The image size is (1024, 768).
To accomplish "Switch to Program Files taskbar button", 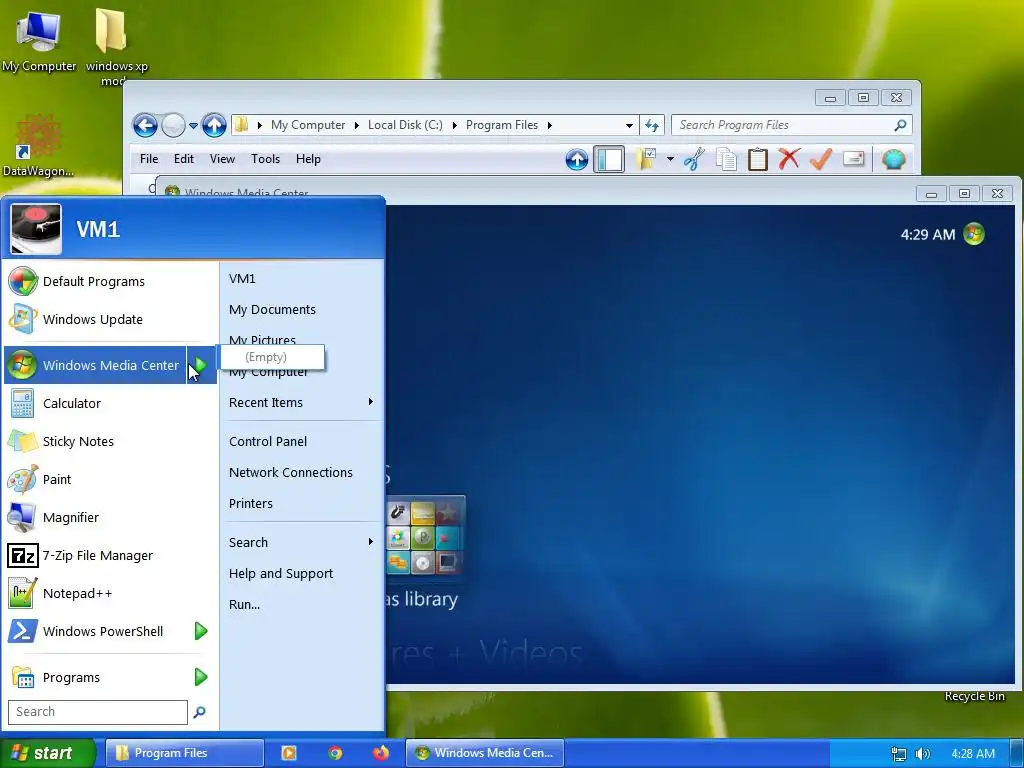I will 185,753.
